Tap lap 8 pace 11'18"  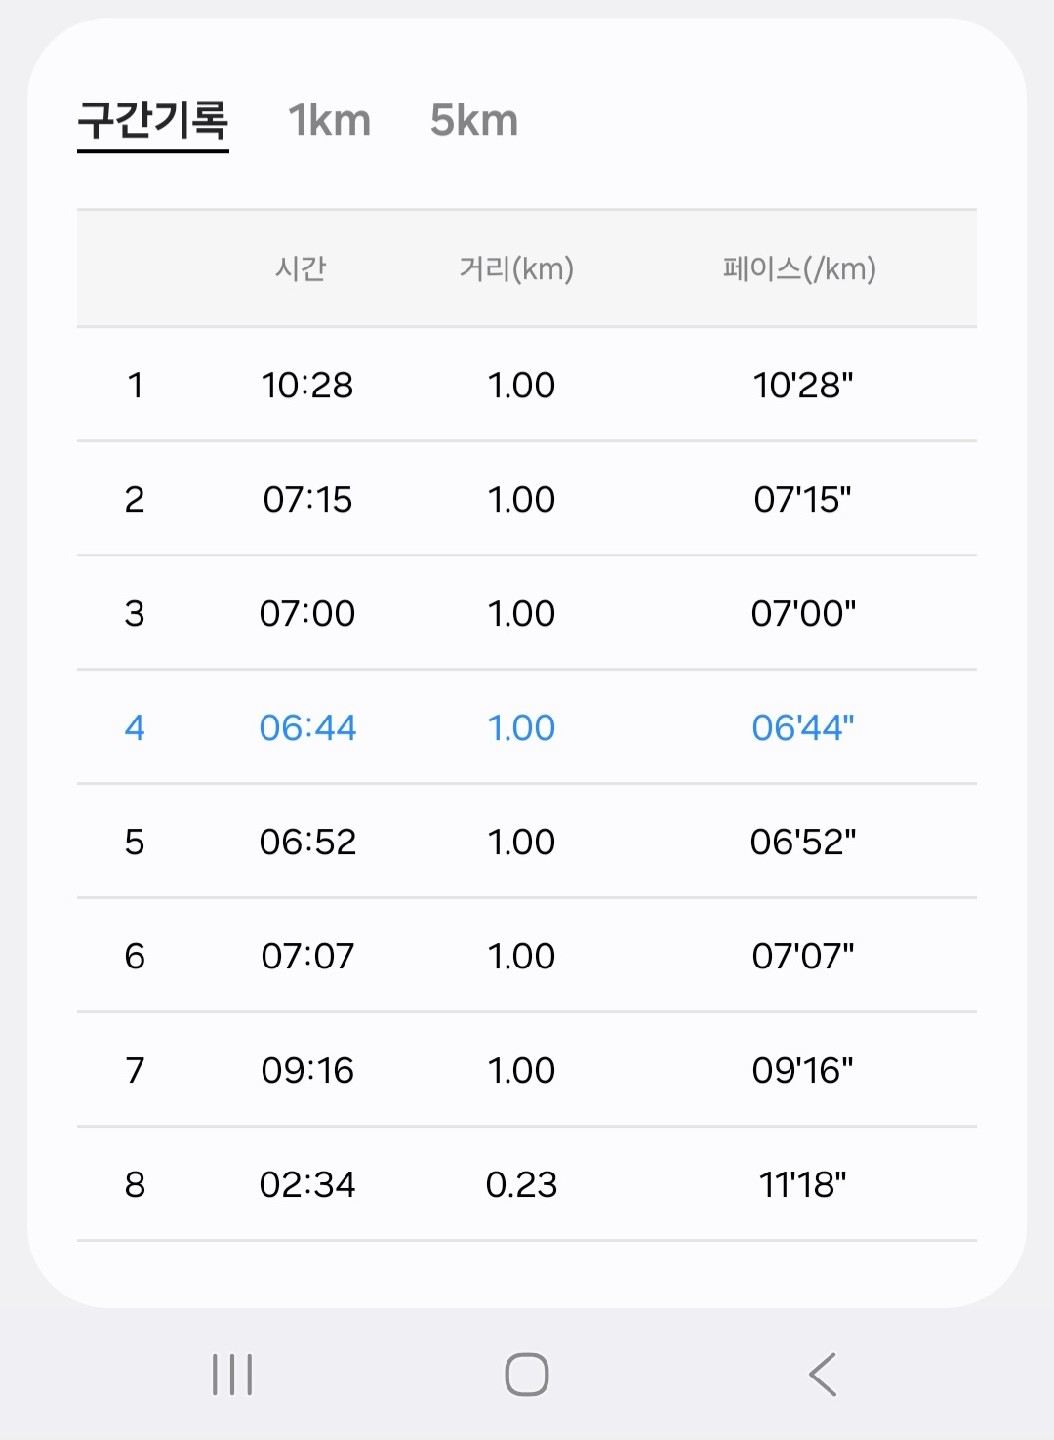pos(803,1185)
